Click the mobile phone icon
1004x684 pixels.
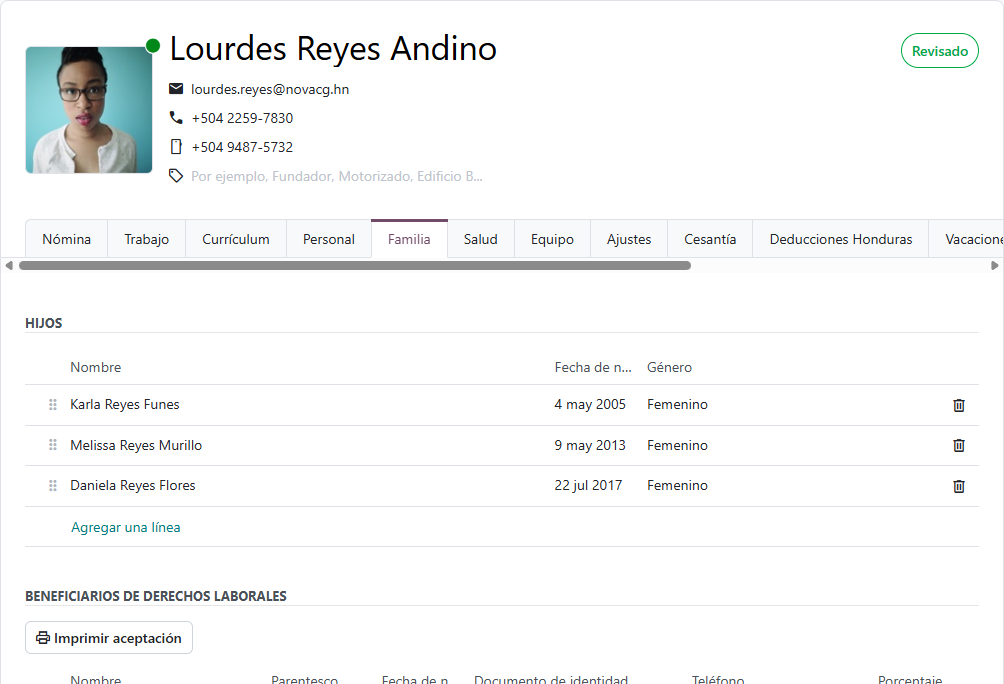[x=176, y=147]
